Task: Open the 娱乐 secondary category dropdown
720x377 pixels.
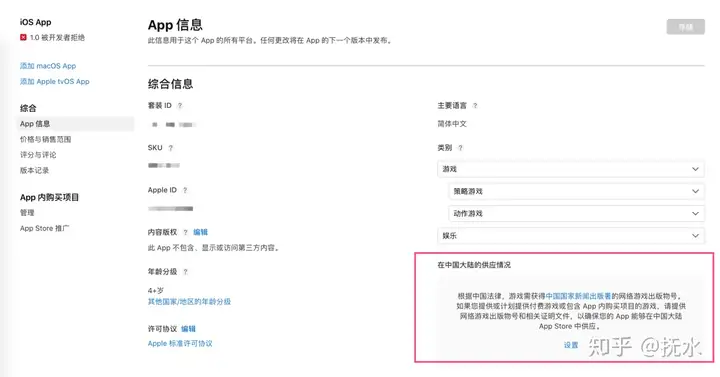Action: pyautogui.click(x=570, y=236)
